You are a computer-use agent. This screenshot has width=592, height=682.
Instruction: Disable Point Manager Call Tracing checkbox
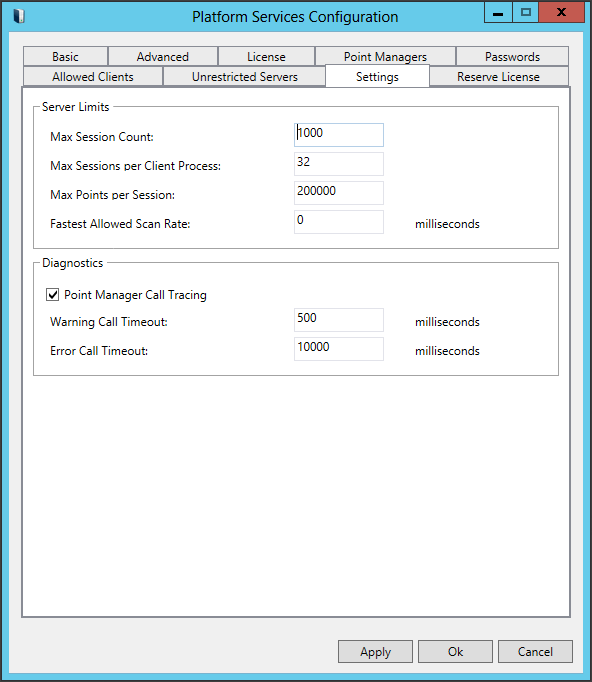[x=53, y=295]
